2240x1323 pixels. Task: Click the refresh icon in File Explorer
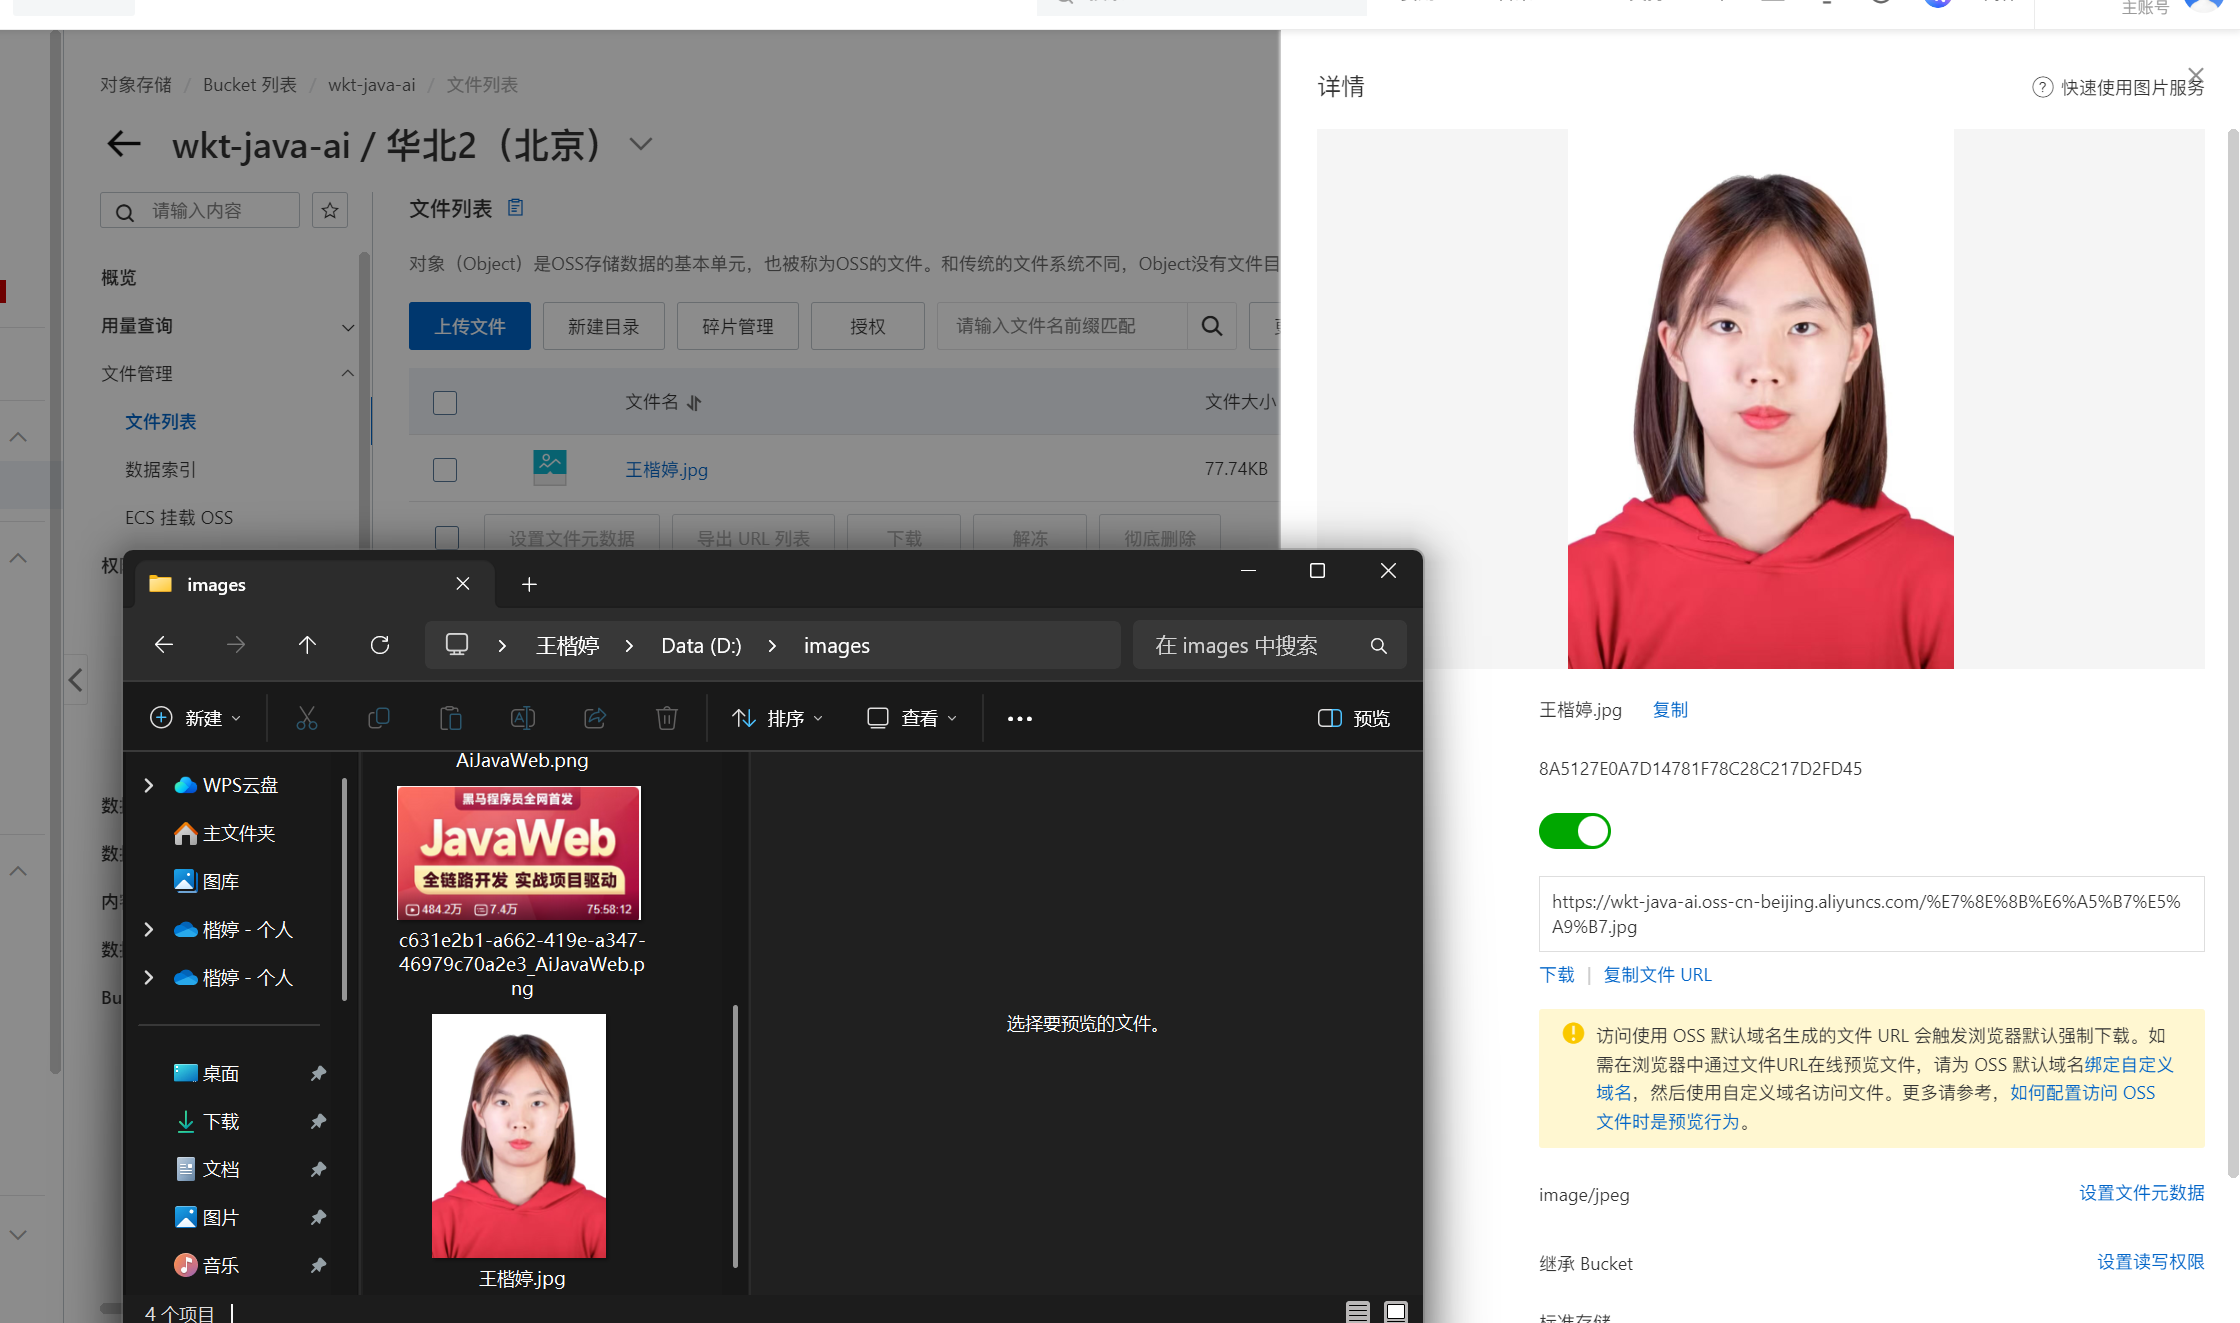[380, 645]
